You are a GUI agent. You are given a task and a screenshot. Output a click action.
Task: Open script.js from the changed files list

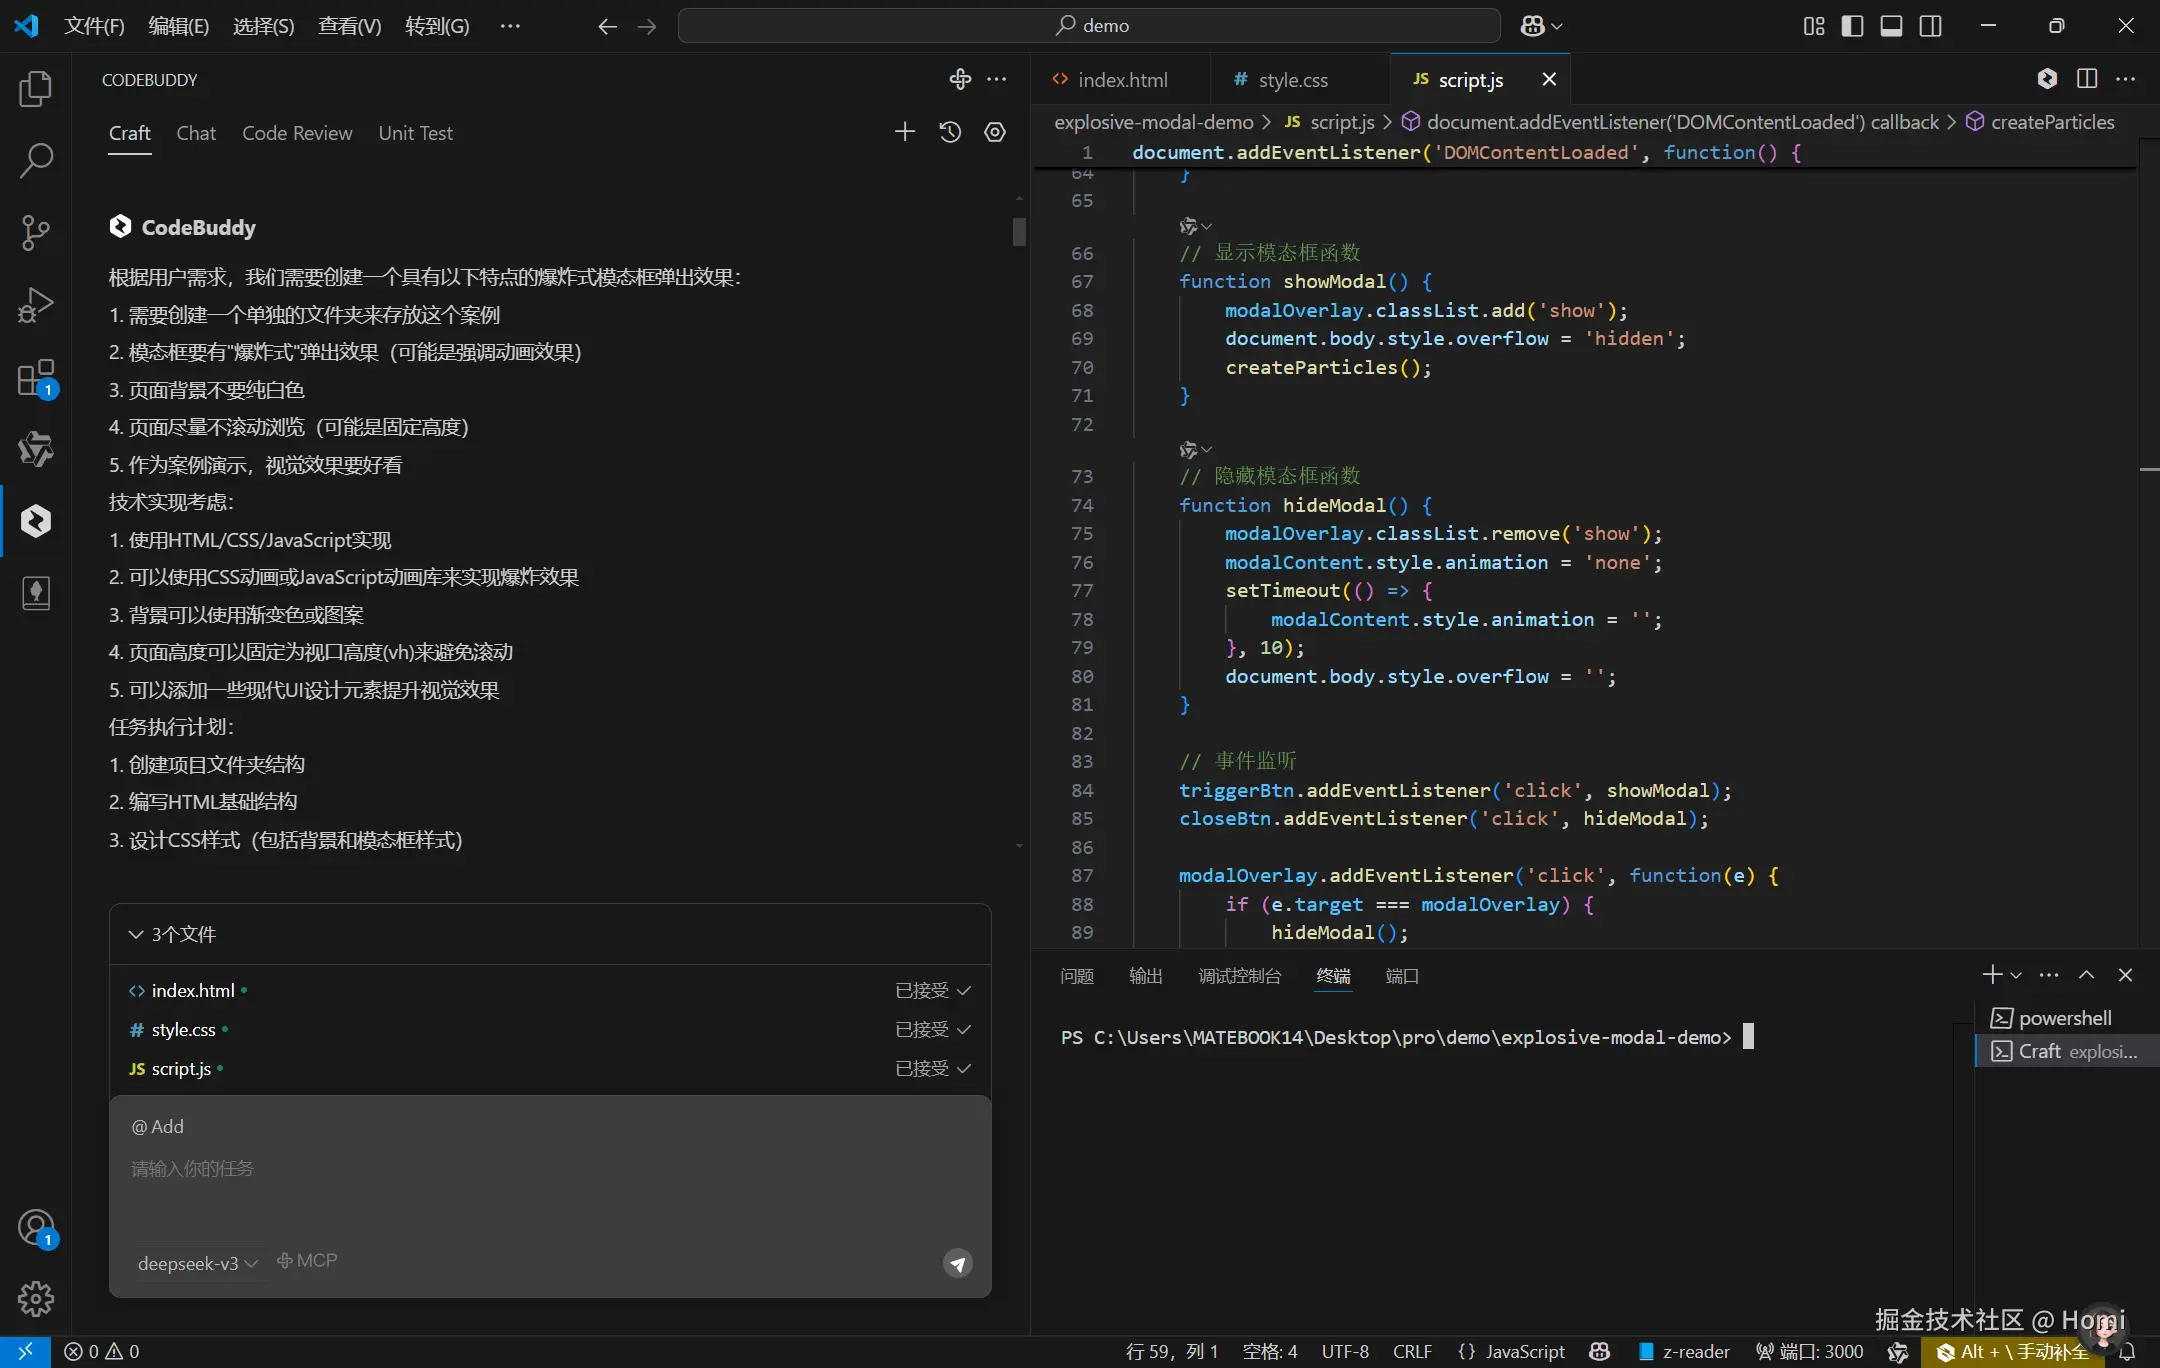click(x=181, y=1069)
